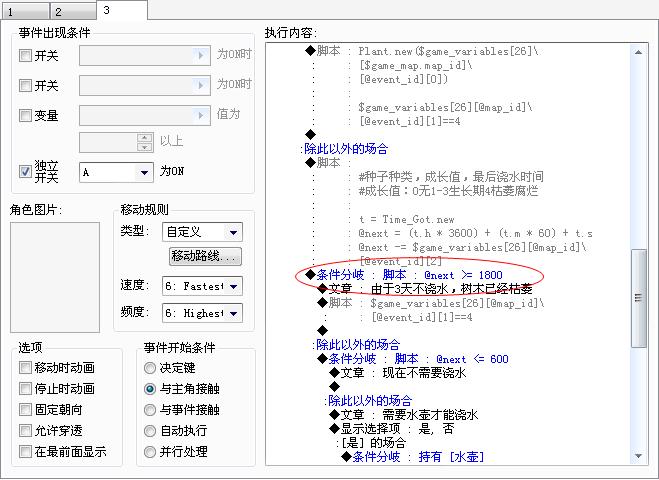
Task: Select the 条件分歧 @next >= 1800 line
Action: tap(404, 275)
